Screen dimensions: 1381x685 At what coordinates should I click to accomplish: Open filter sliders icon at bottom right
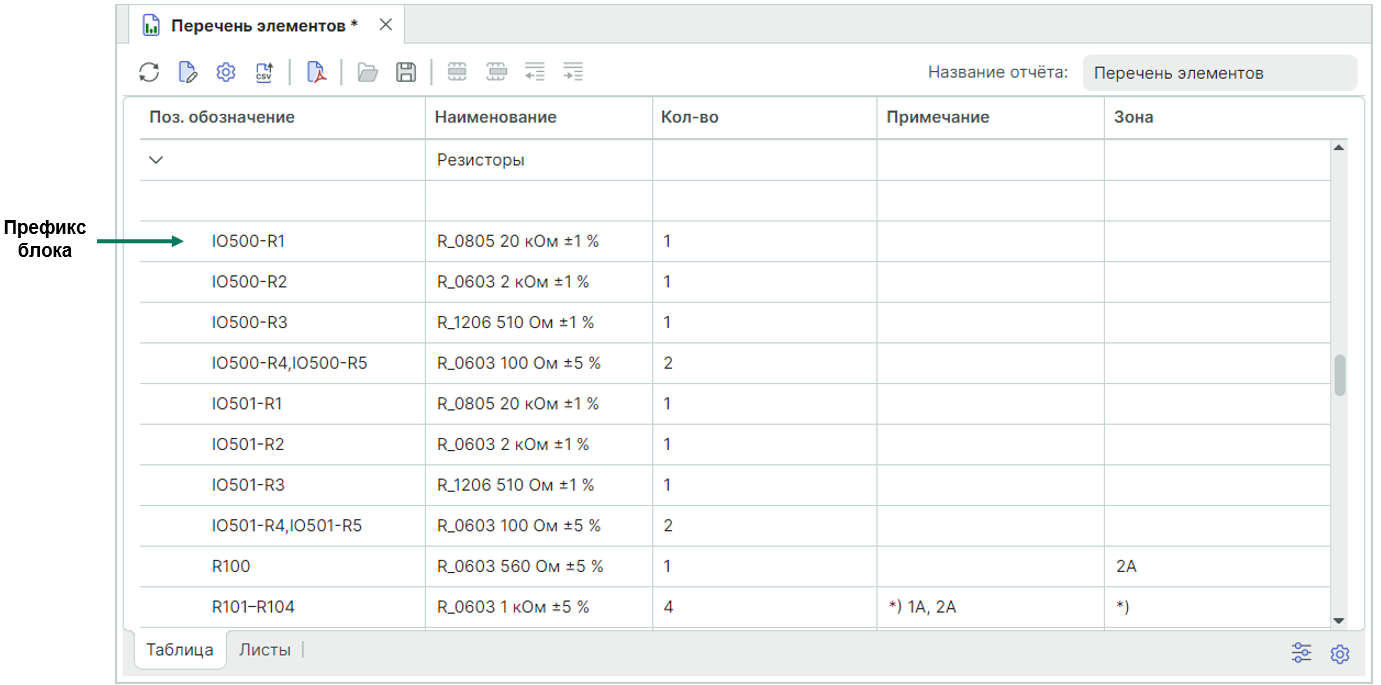click(x=1301, y=653)
